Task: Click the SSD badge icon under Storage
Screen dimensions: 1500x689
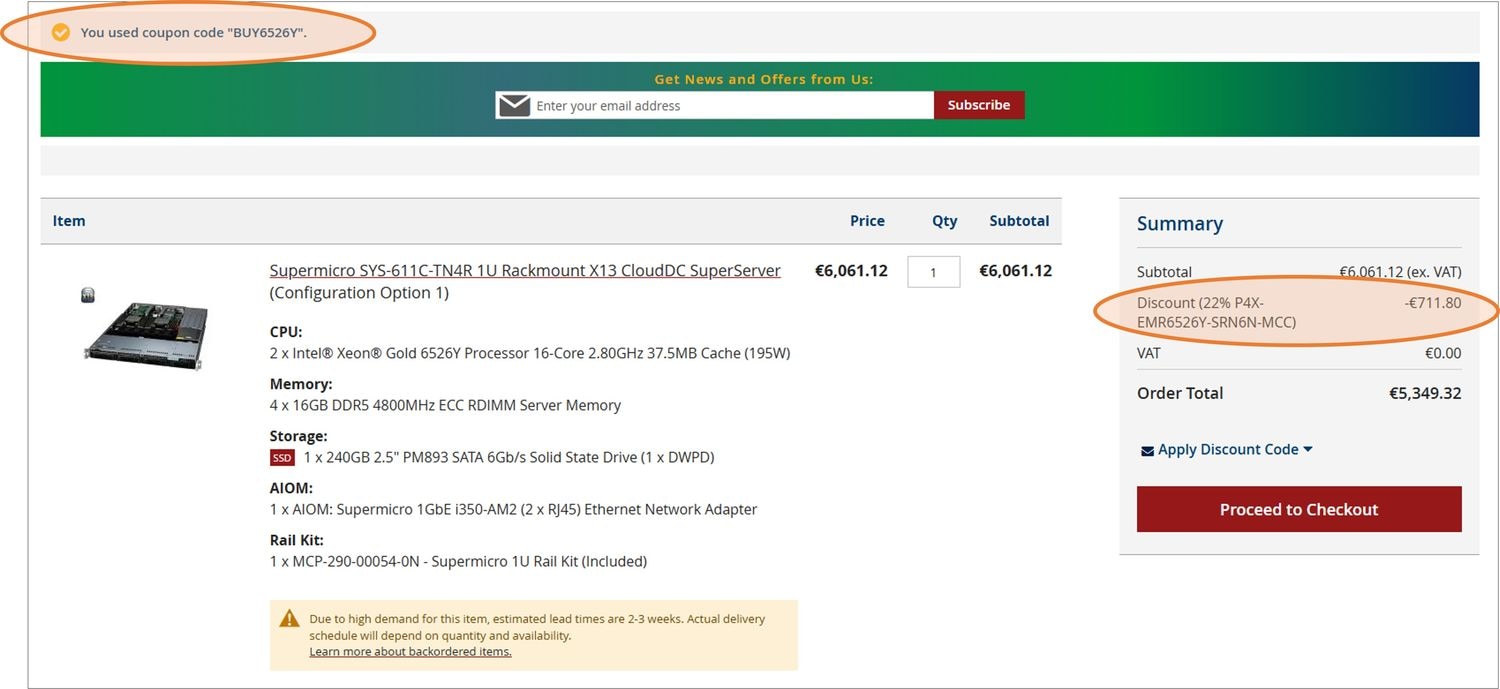Action: [x=283, y=458]
